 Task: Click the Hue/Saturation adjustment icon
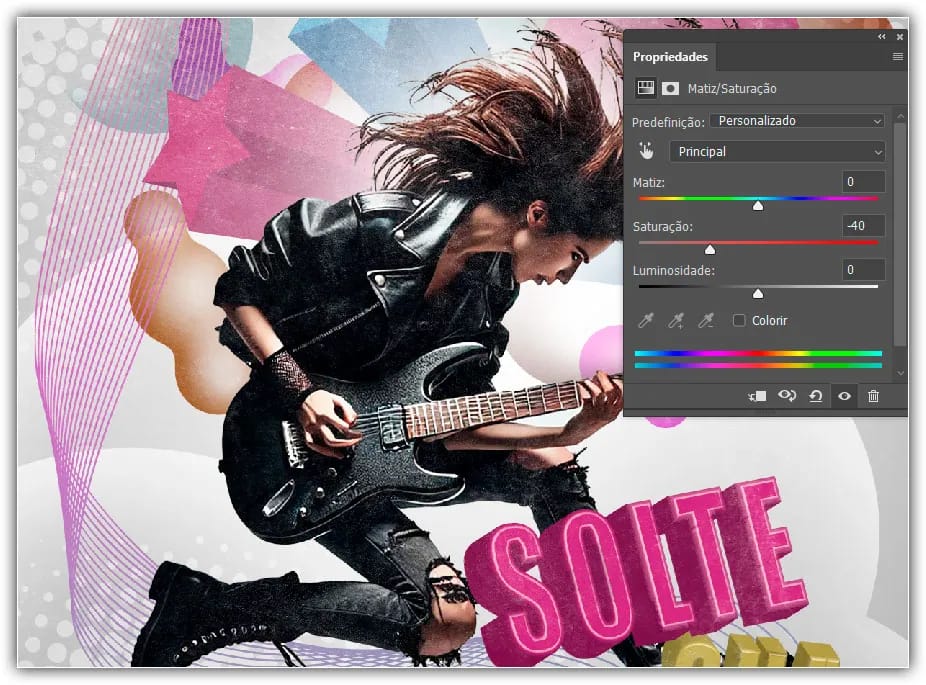tap(645, 89)
